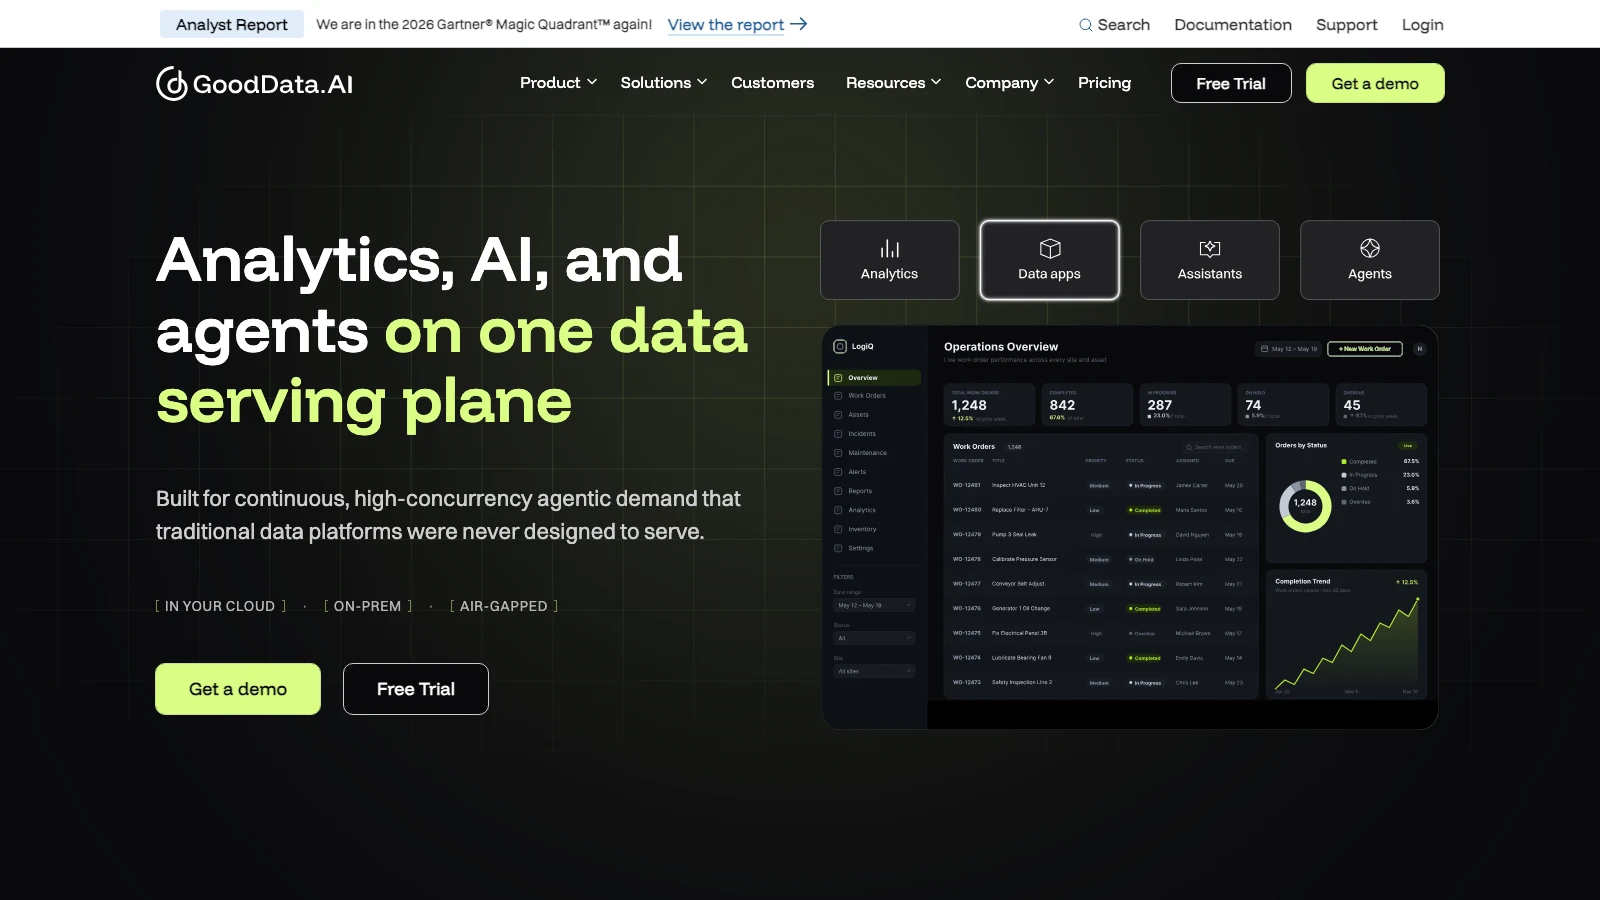The width and height of the screenshot is (1600, 900).
Task: Click the Login link
Action: [x=1422, y=25]
